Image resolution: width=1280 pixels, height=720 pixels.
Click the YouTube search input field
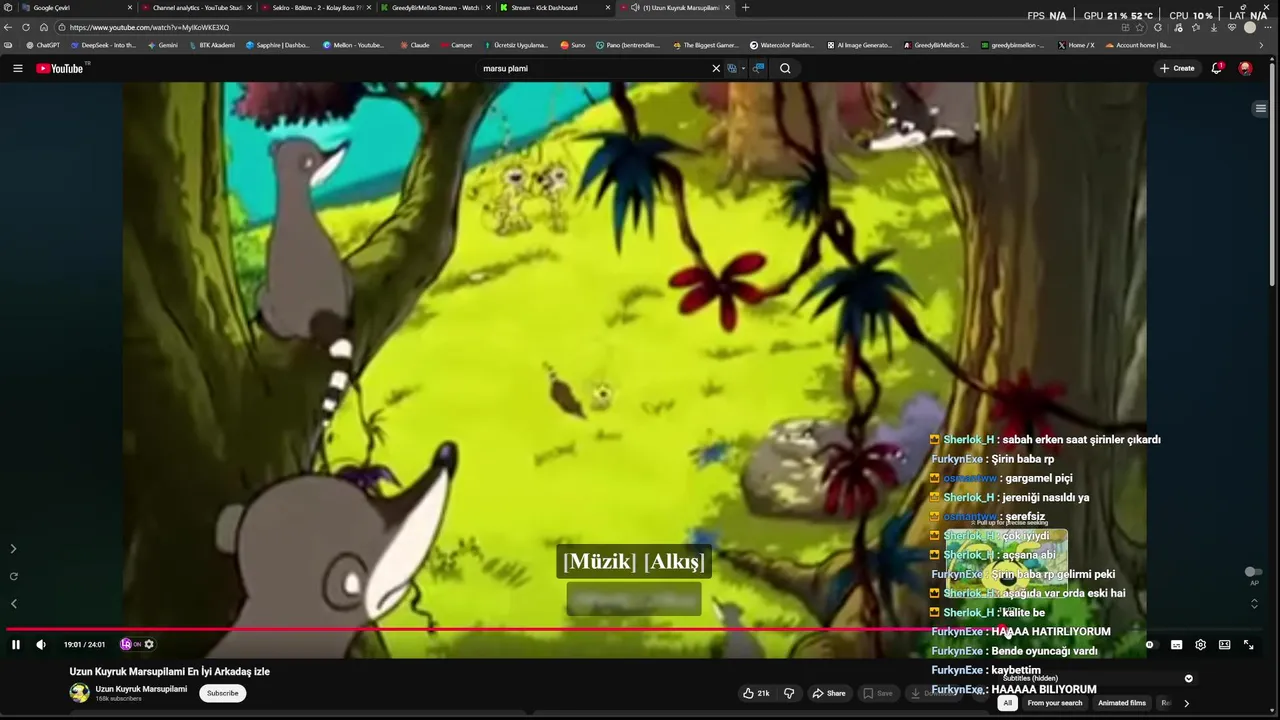click(590, 68)
